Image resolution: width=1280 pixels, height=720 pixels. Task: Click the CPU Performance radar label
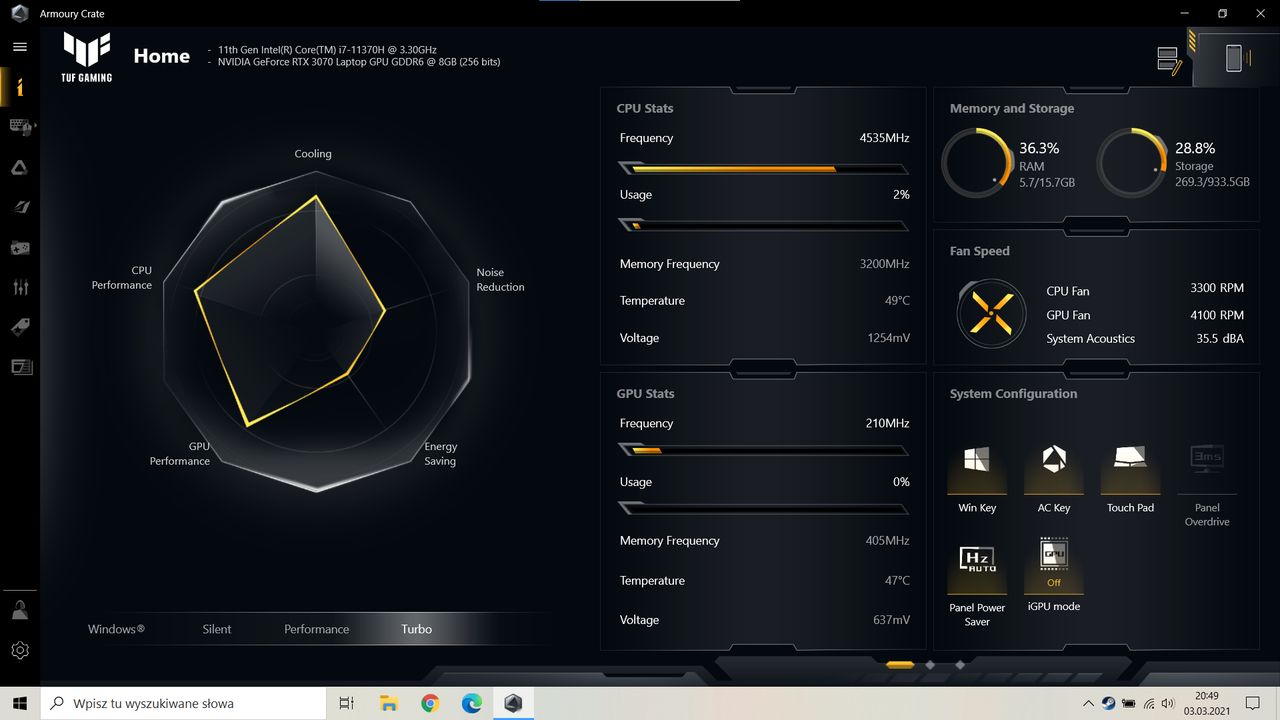(x=122, y=278)
